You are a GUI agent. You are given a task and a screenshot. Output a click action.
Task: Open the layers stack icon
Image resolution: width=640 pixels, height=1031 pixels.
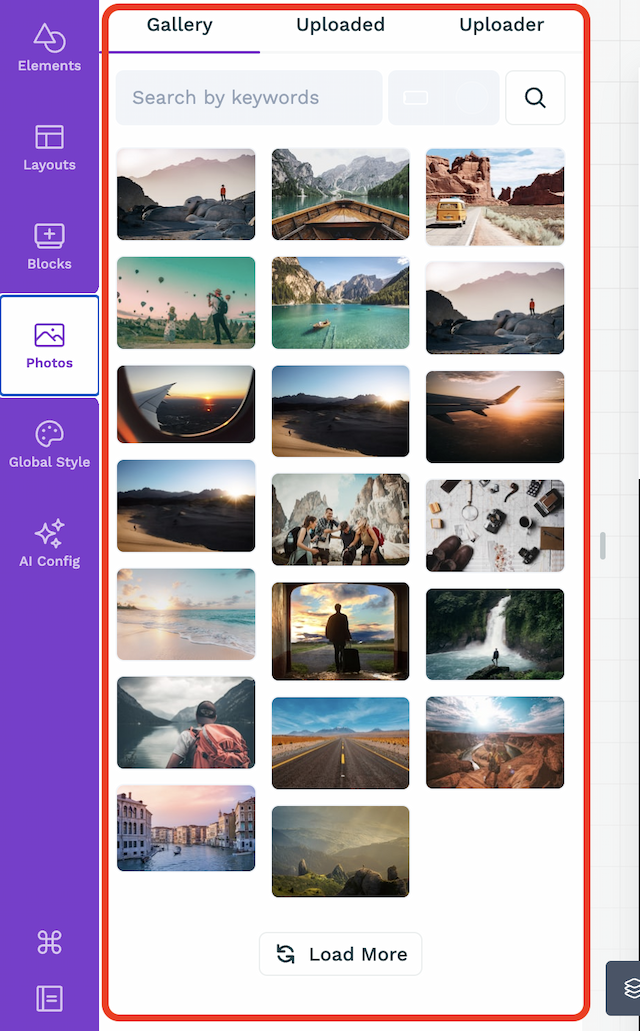pyautogui.click(x=630, y=988)
